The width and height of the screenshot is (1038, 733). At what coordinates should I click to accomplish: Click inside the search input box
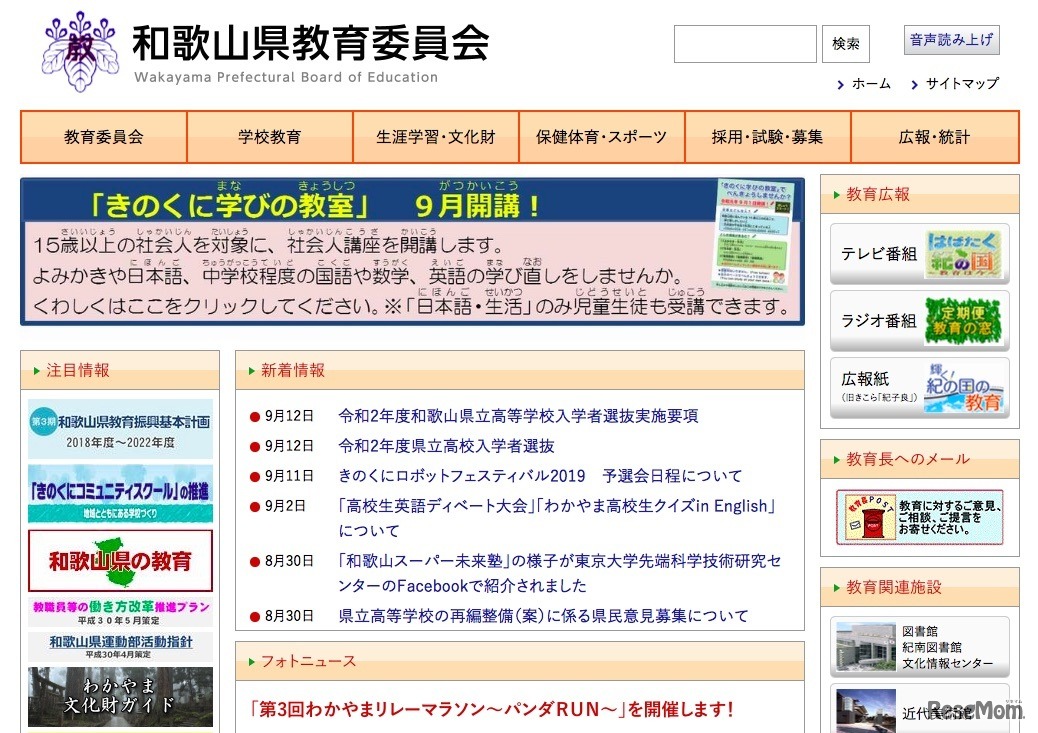point(745,44)
